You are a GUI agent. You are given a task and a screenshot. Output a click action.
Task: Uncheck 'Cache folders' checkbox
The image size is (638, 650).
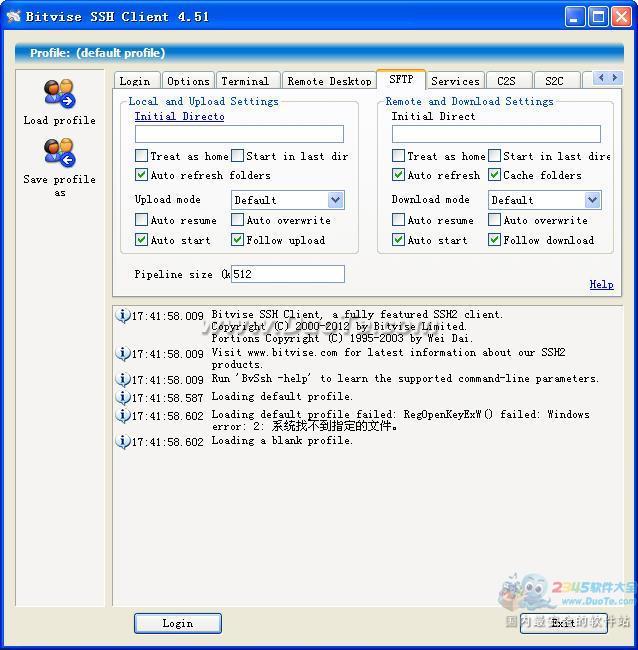[494, 175]
